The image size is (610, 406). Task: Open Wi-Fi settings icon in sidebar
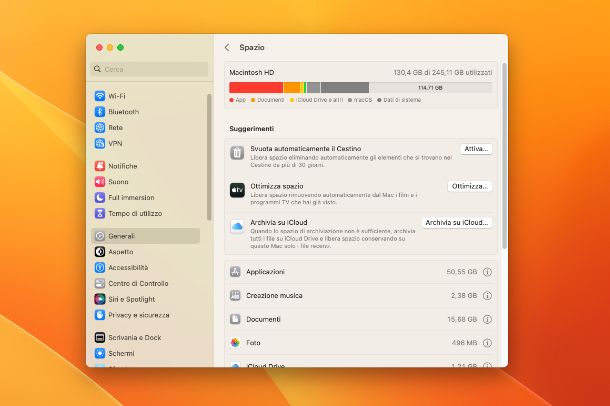100,96
